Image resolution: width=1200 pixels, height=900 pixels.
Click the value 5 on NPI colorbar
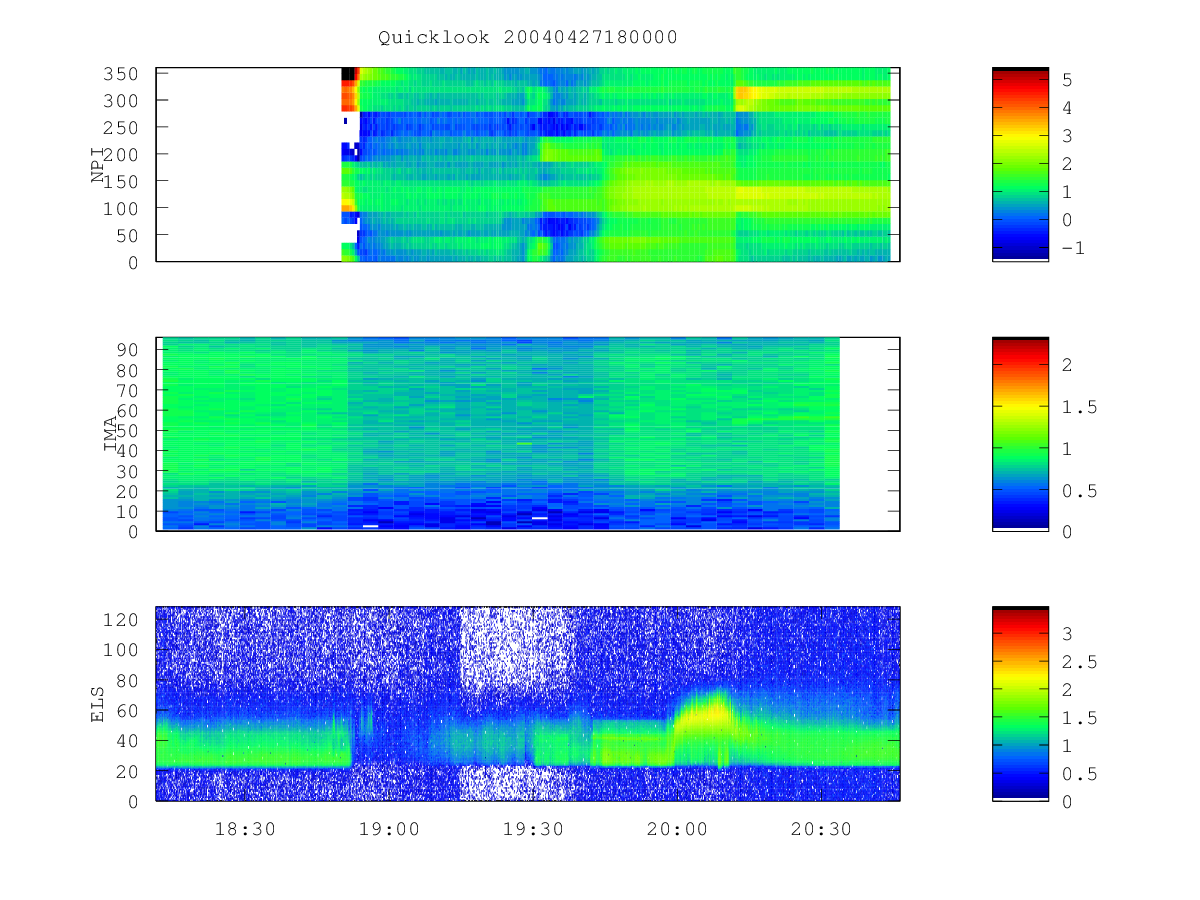[1067, 79]
